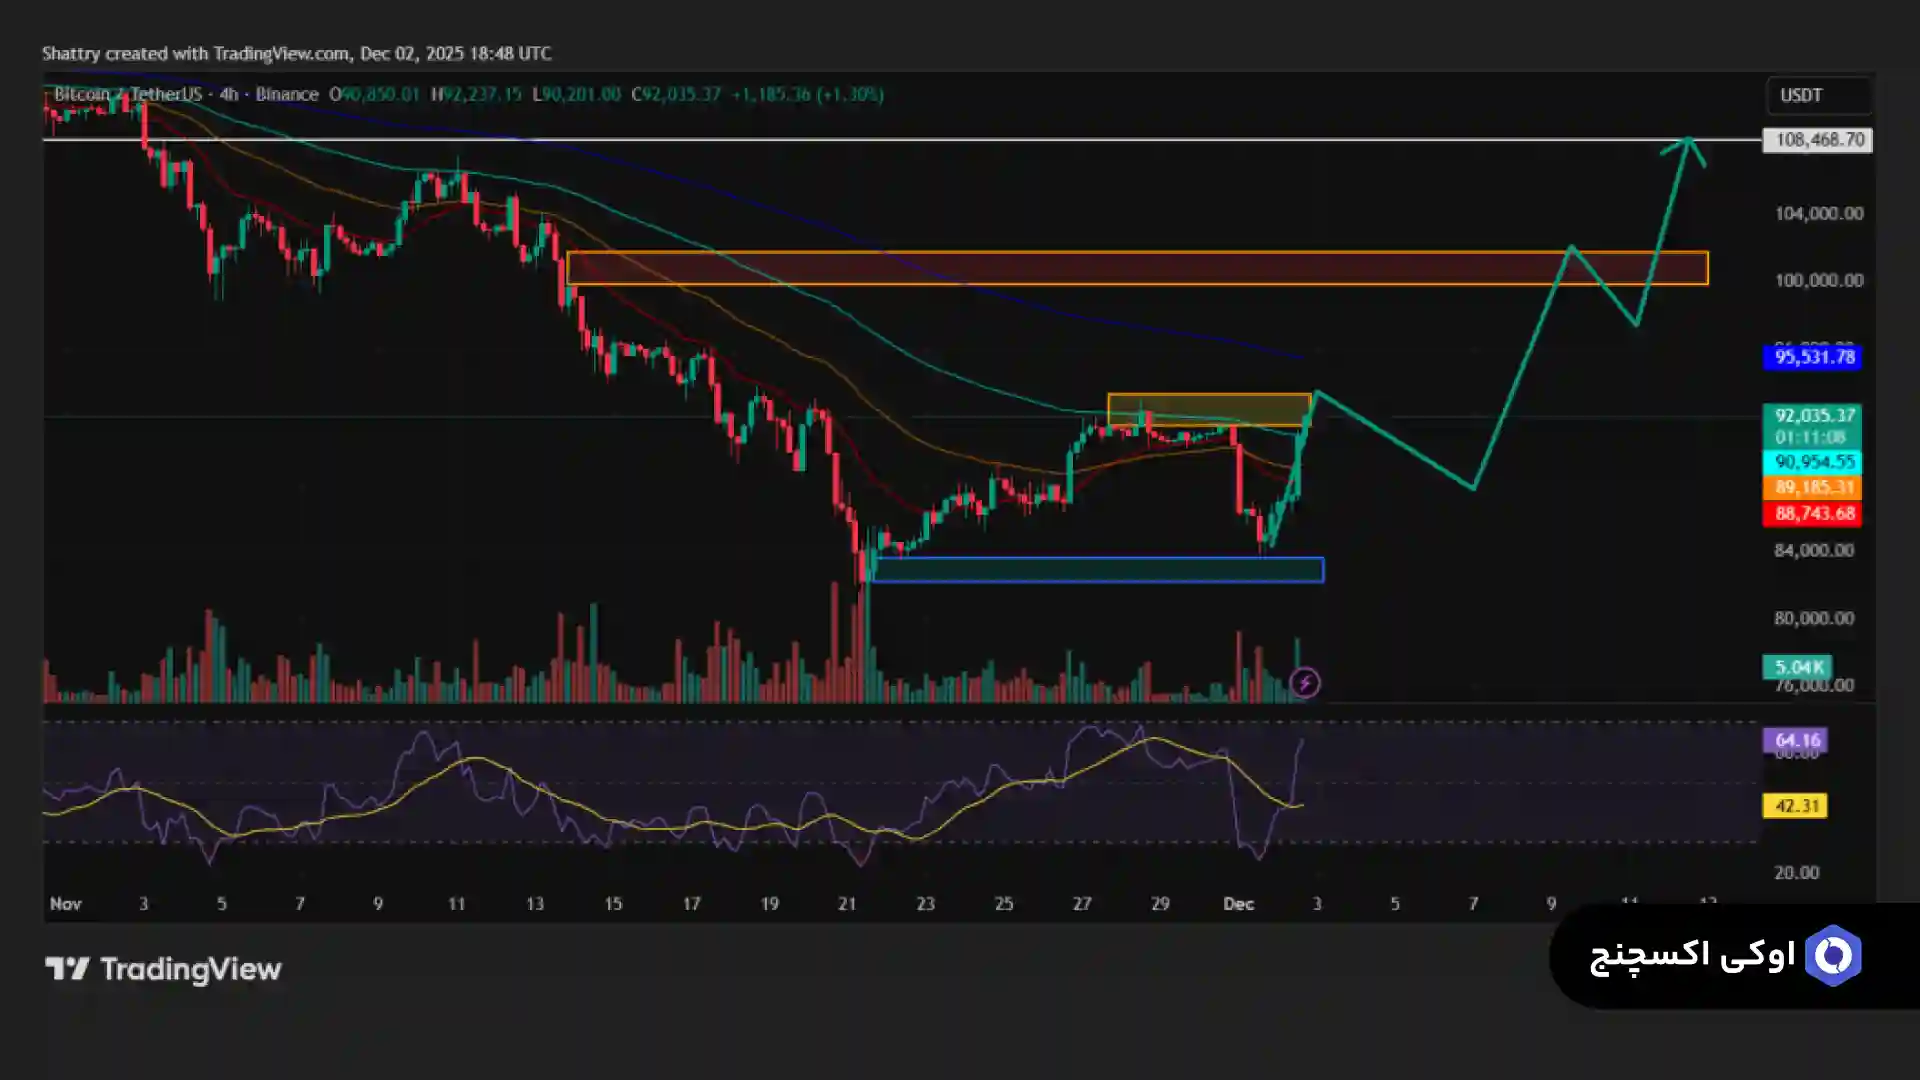Click the blue demand zone rectangle
1920x1080 pixels.
pyautogui.click(x=1098, y=570)
